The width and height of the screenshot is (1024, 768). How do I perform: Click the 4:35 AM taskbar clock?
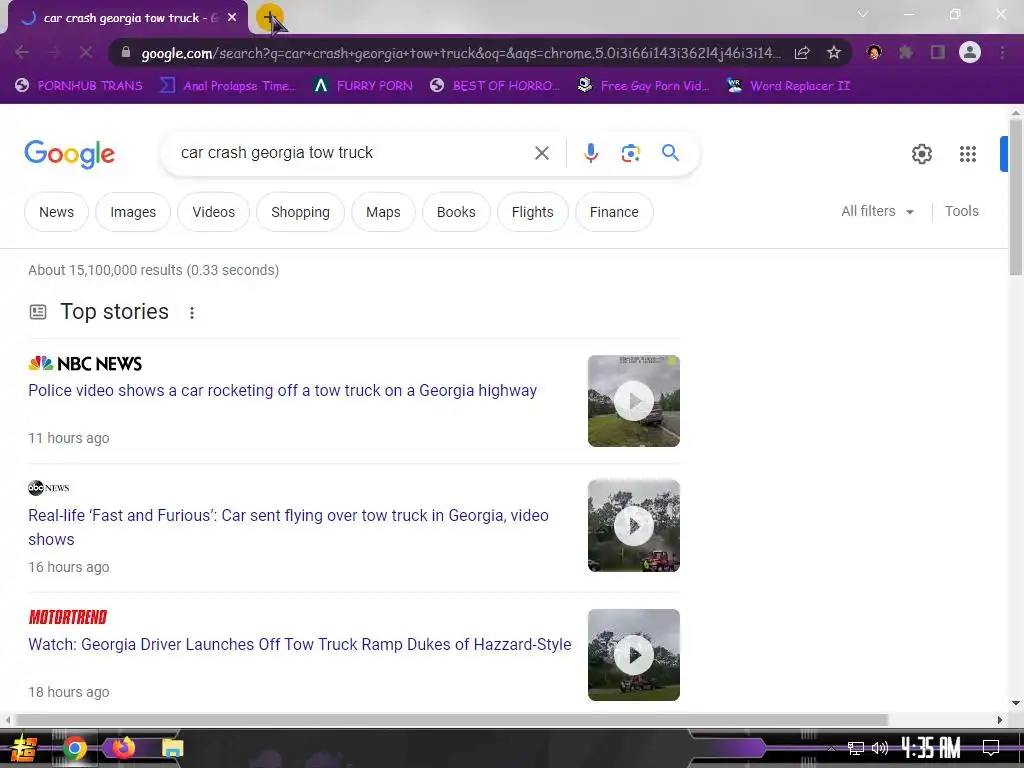[931, 748]
